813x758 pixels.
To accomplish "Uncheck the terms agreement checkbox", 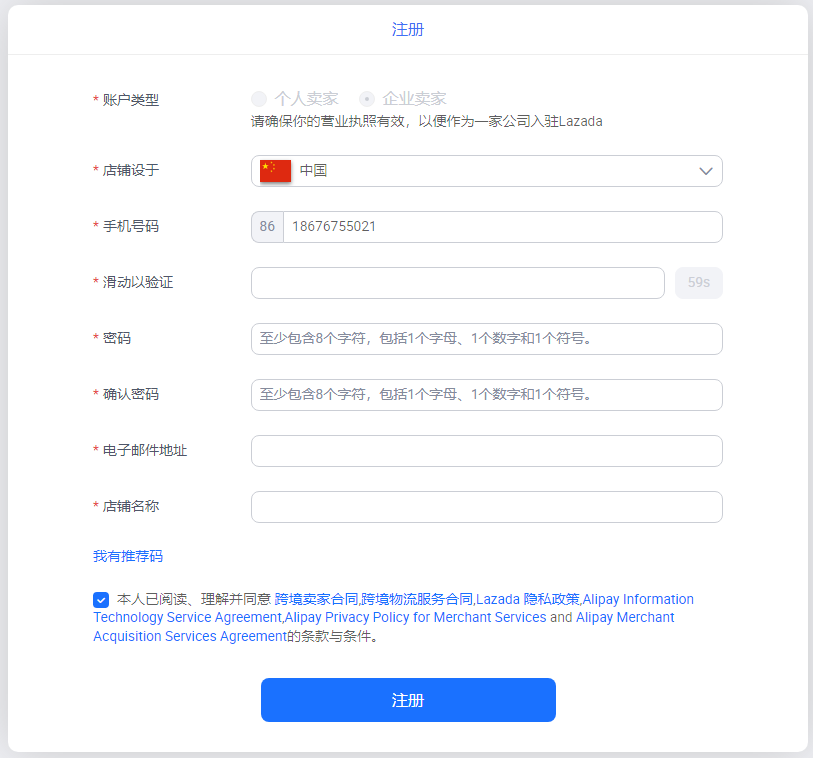I will point(100,599).
